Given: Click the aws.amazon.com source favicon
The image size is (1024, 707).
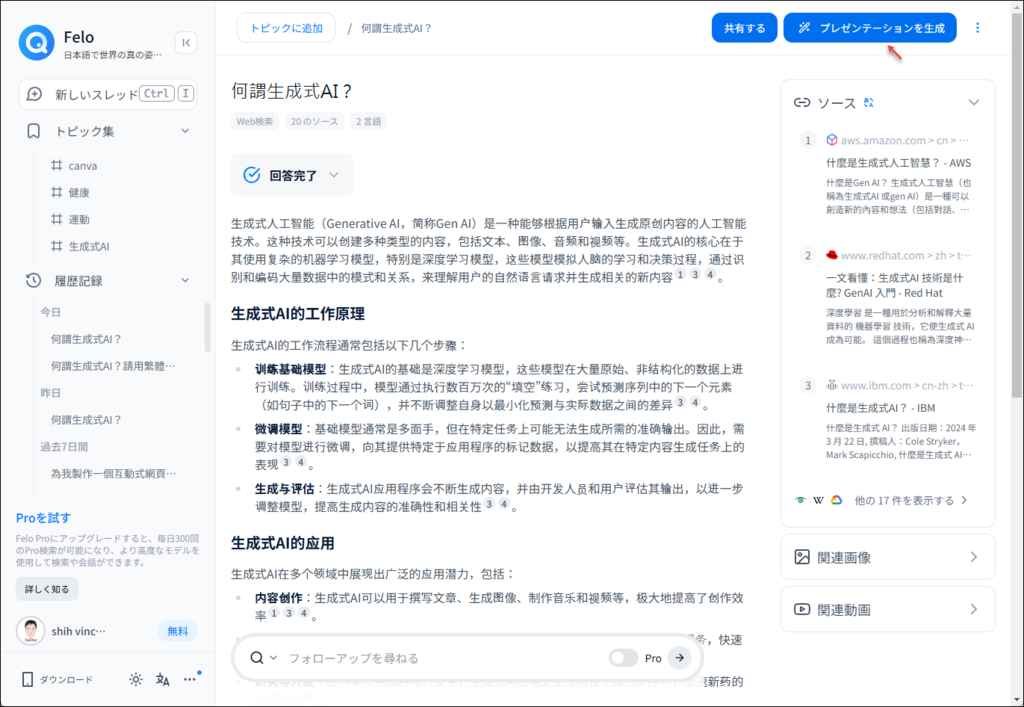Looking at the screenshot, I should (x=831, y=140).
